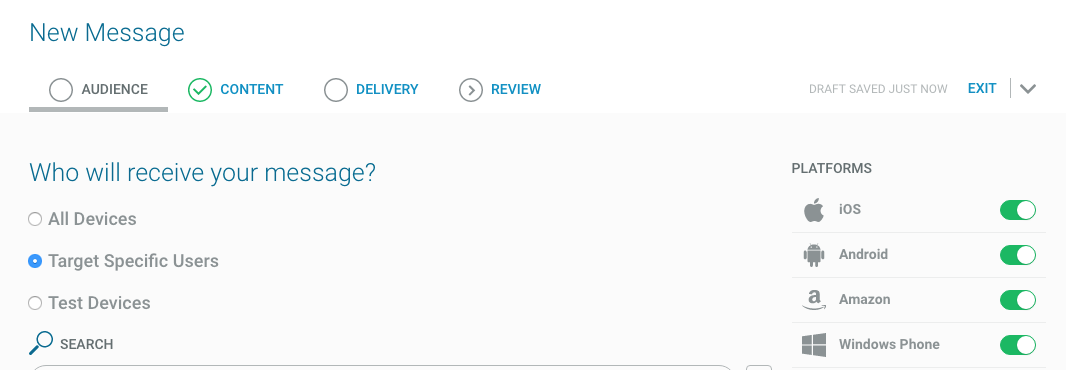Click the magnifying glass search icon
The image size is (1066, 370).
pos(41,343)
